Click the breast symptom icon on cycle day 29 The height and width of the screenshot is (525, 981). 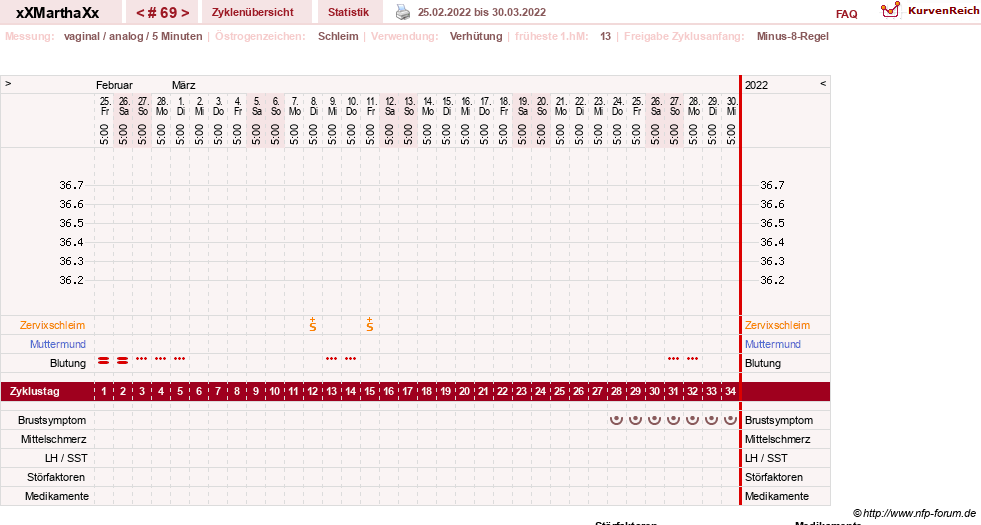pyautogui.click(x=635, y=419)
